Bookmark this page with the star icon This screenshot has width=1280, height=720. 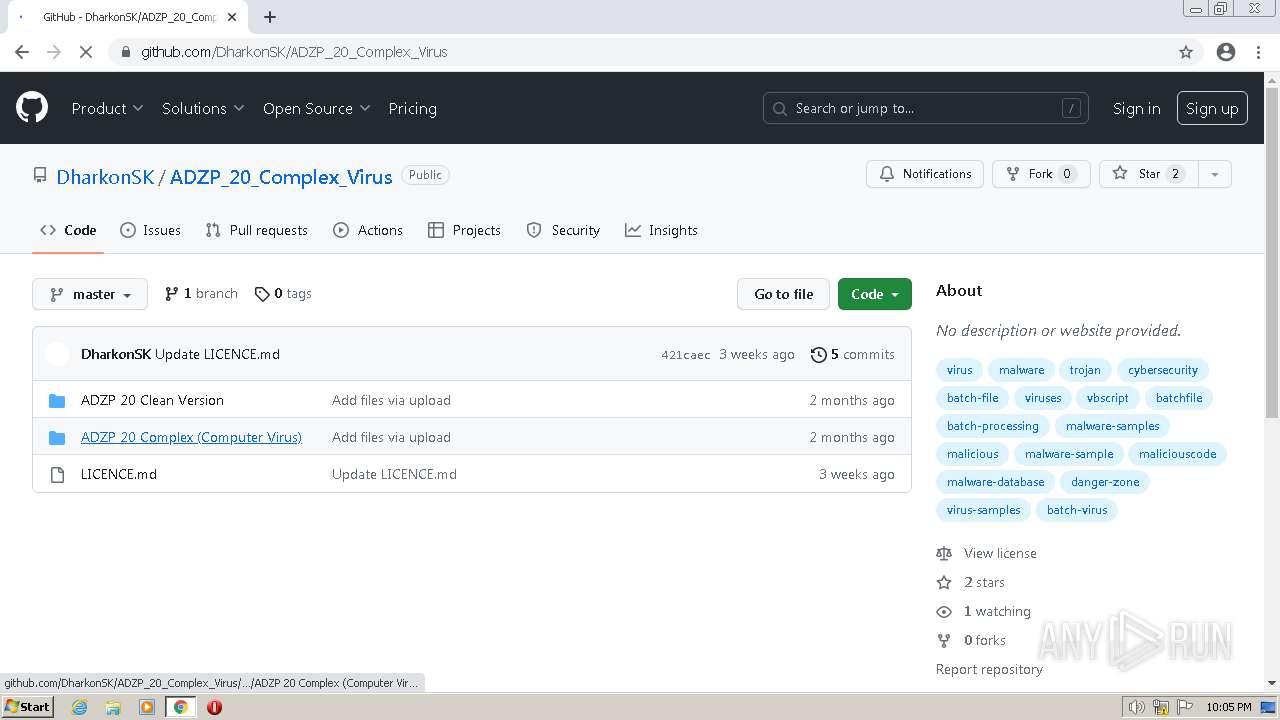click(1186, 52)
